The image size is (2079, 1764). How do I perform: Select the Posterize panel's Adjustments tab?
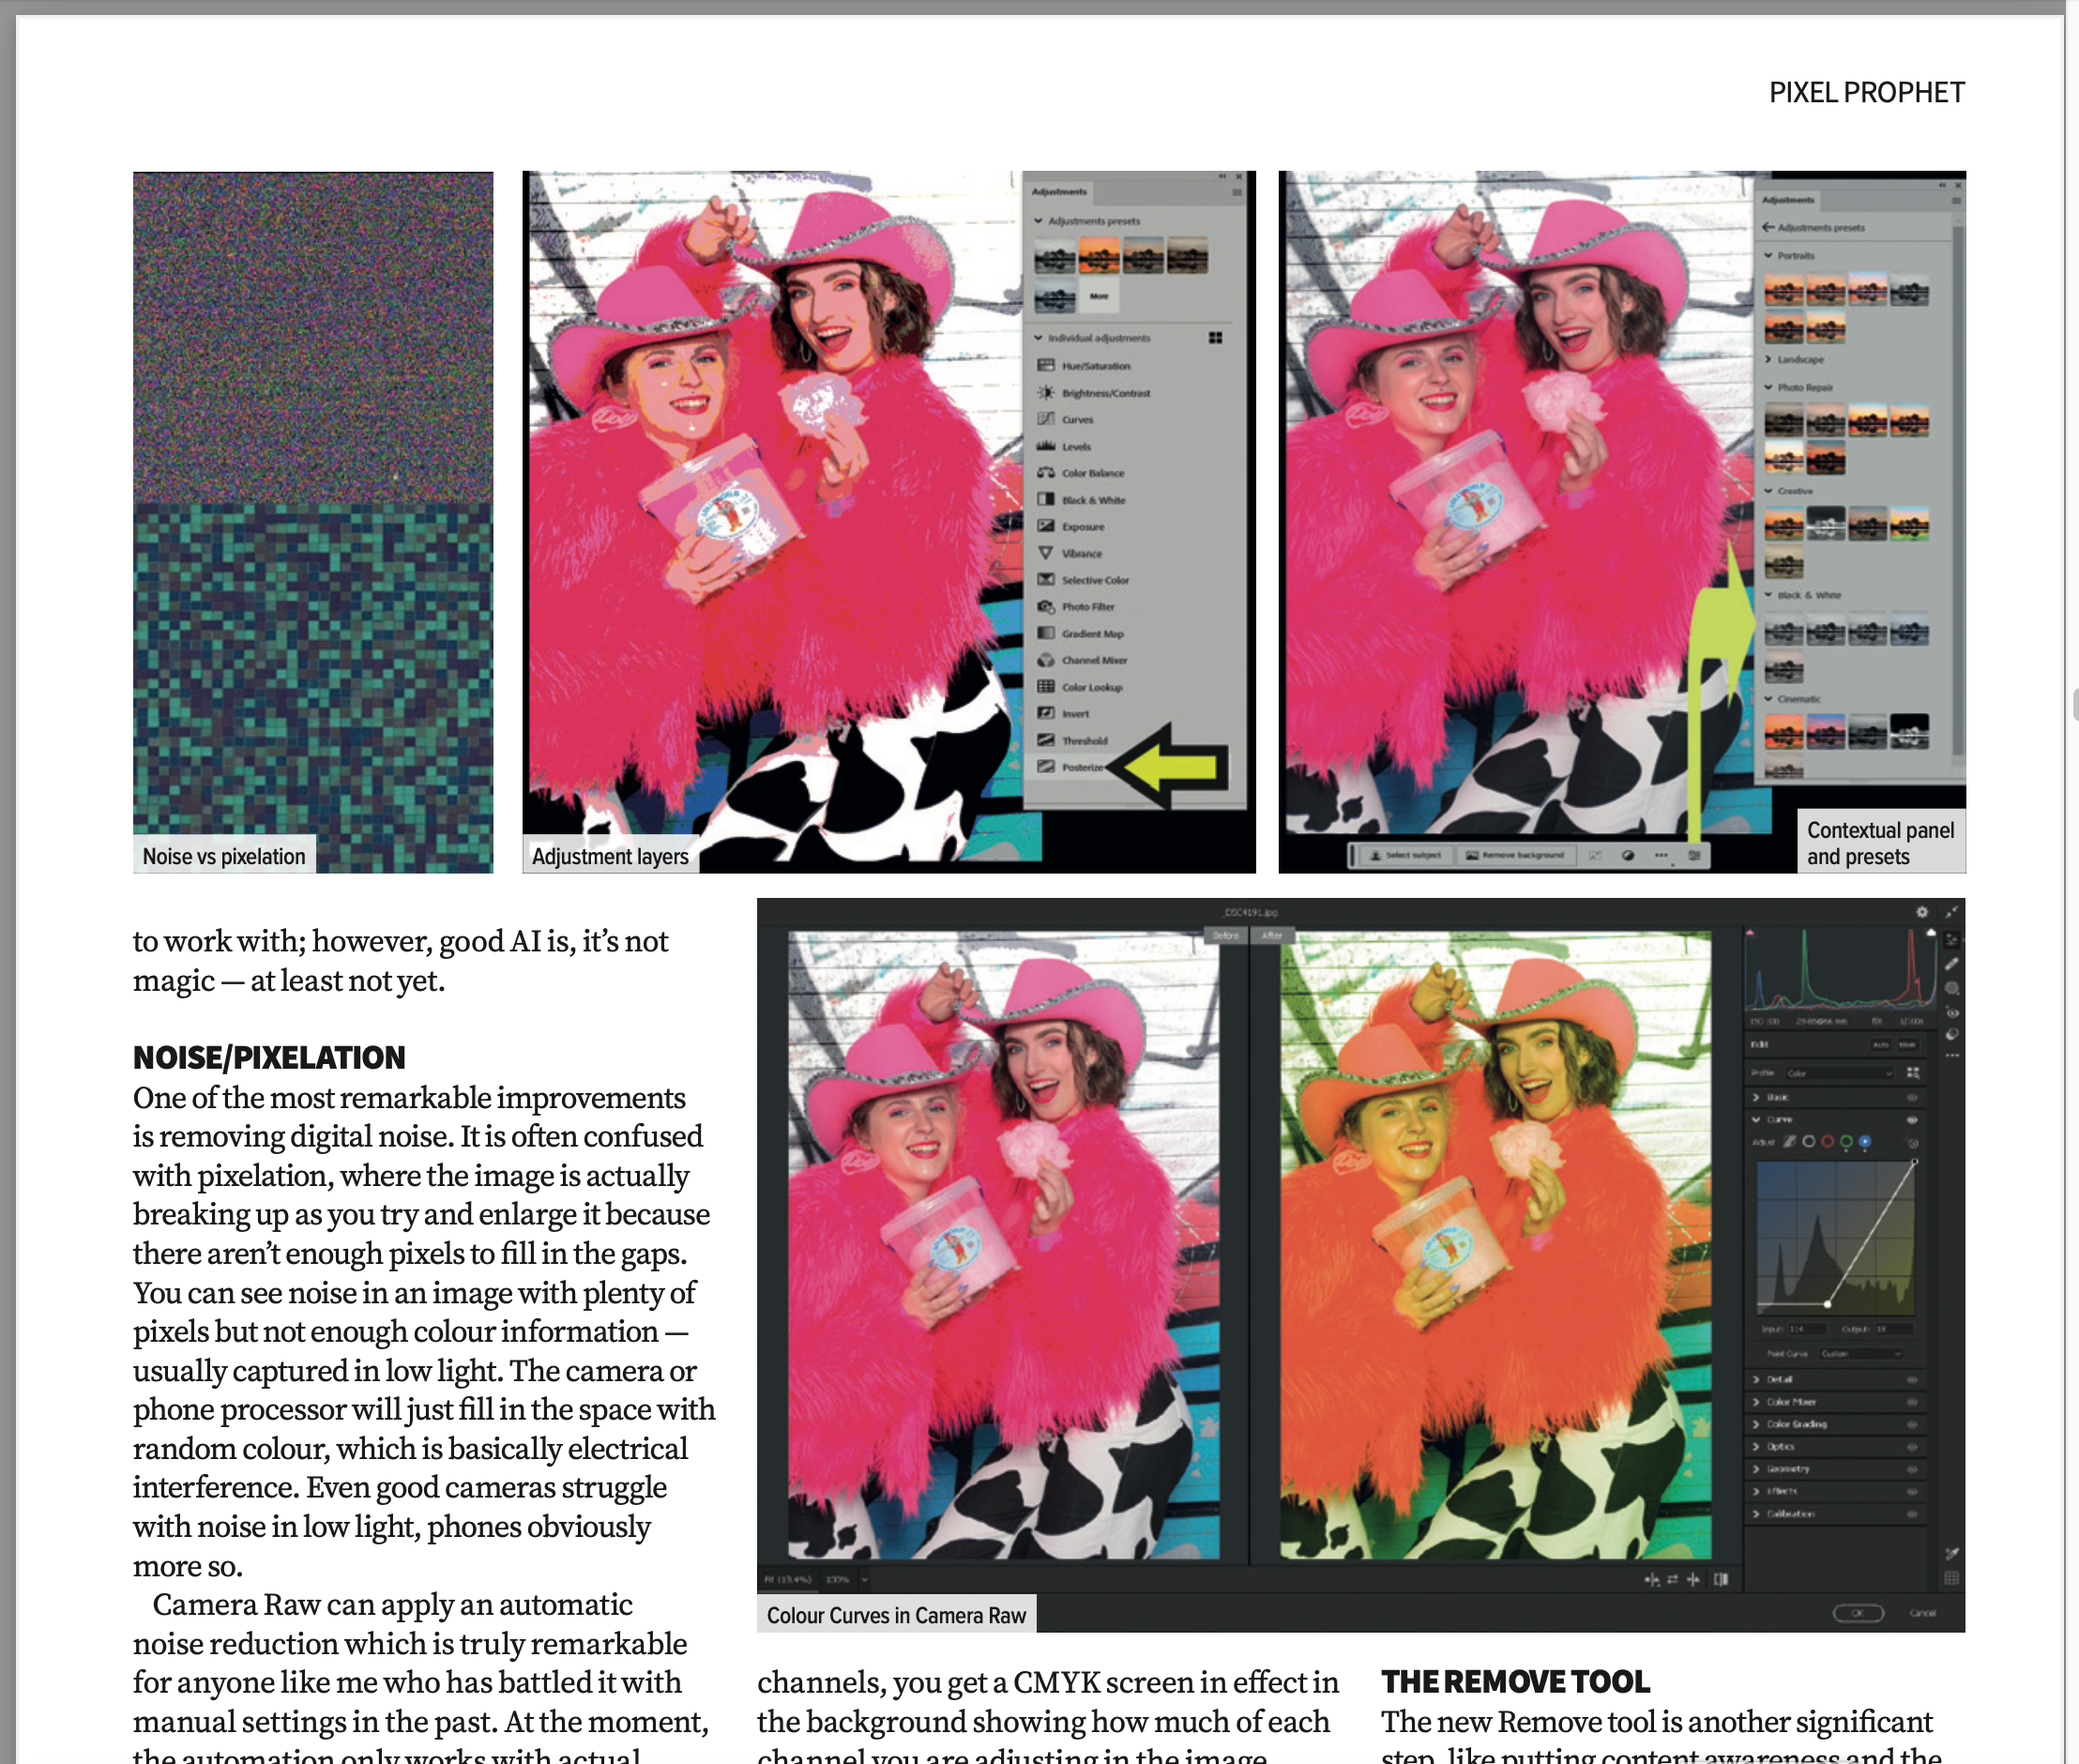click(1059, 191)
